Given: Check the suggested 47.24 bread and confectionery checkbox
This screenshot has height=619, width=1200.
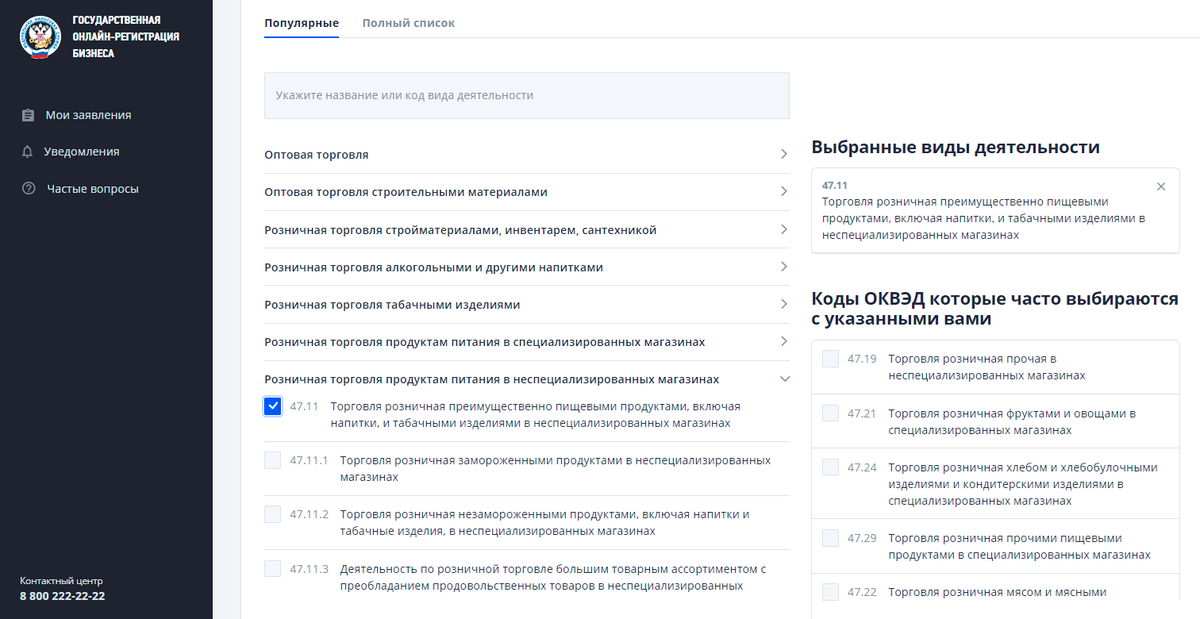Looking at the screenshot, I should click(x=830, y=467).
